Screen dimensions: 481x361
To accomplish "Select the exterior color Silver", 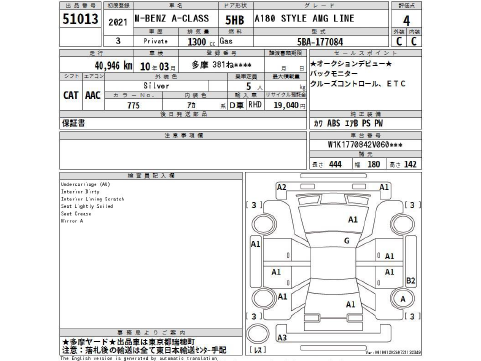I will [x=156, y=86].
